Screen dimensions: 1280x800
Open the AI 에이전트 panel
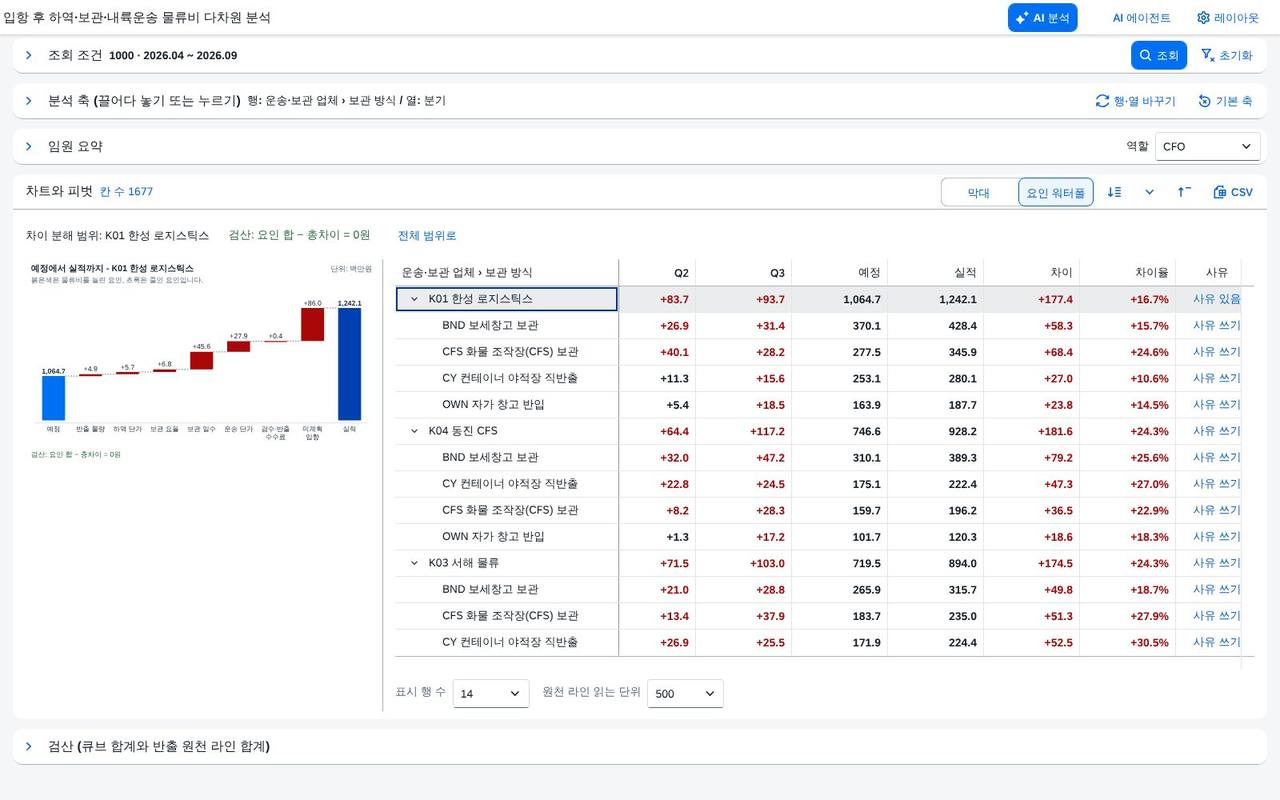(1141, 17)
